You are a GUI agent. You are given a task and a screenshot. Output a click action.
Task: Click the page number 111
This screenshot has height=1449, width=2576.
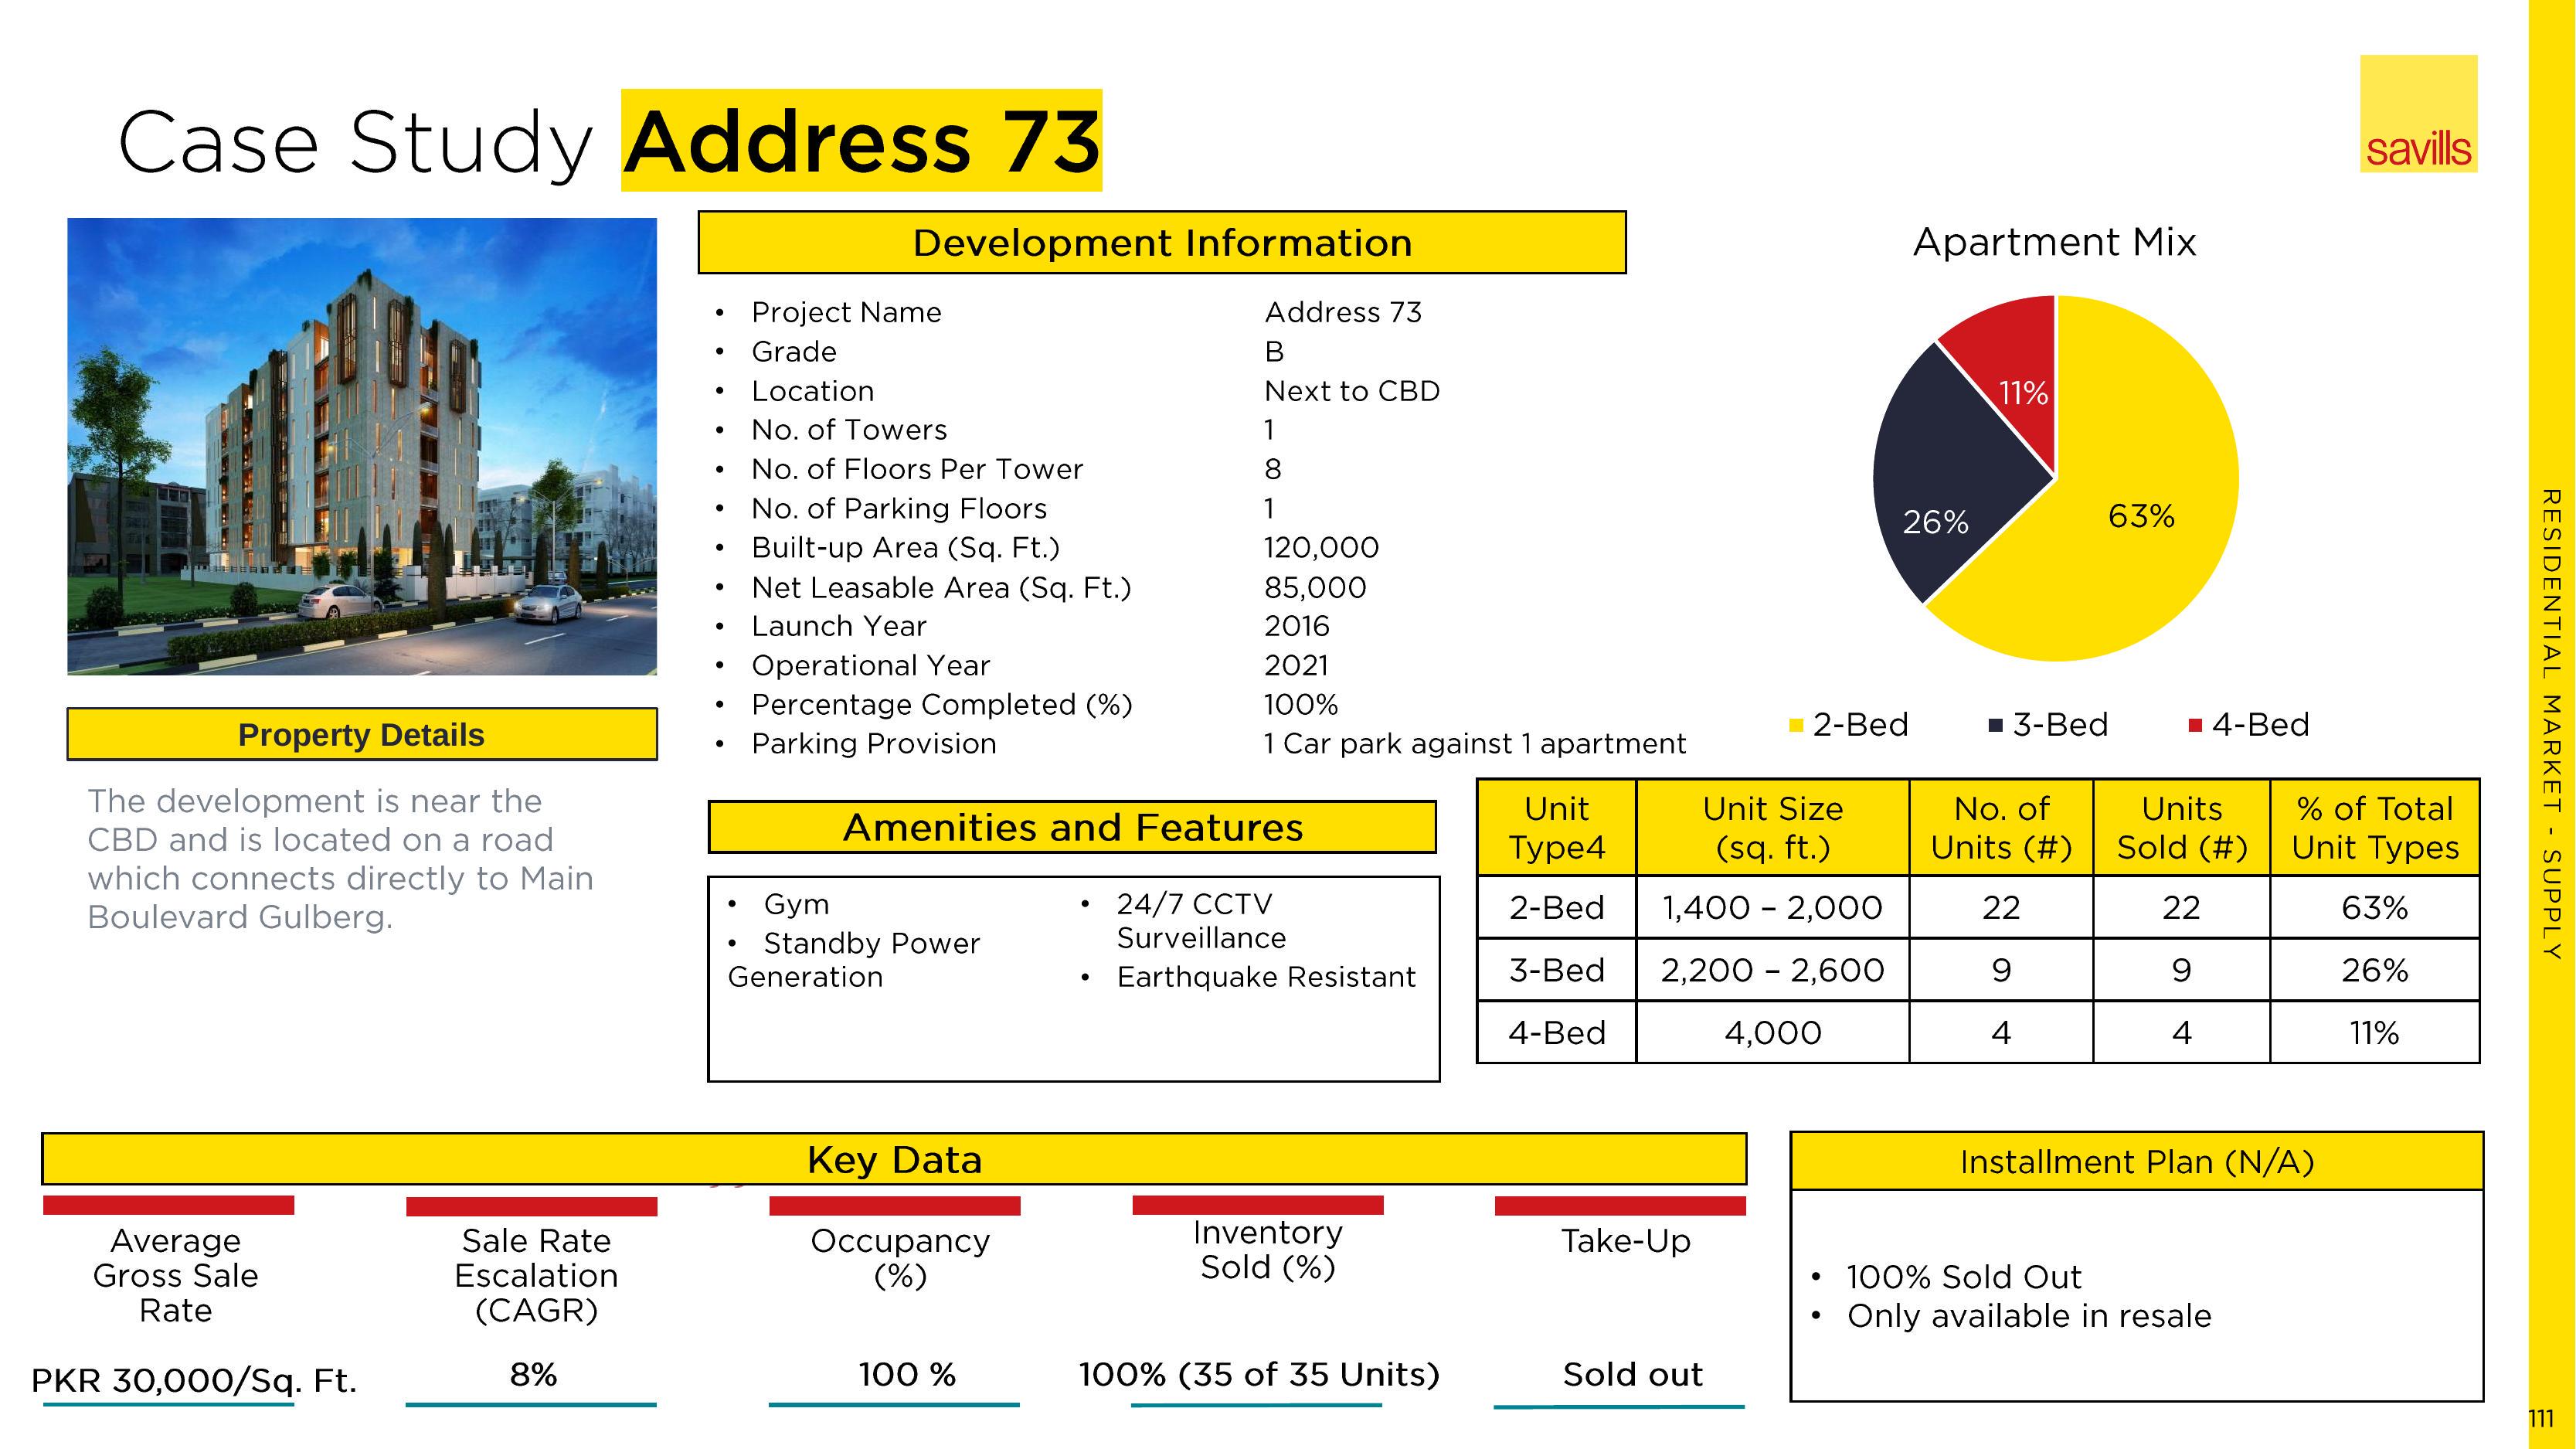tap(2540, 1419)
